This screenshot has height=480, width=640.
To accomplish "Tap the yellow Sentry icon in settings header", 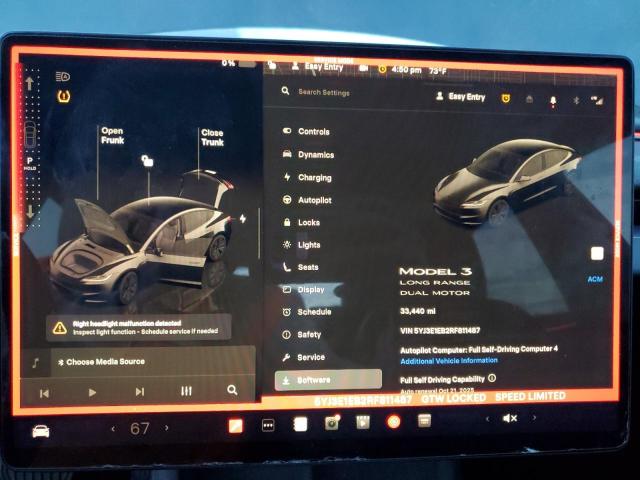I will pos(506,98).
